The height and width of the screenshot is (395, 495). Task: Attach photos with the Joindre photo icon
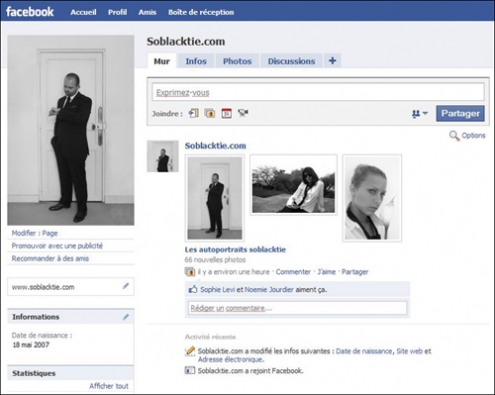pyautogui.click(x=210, y=113)
